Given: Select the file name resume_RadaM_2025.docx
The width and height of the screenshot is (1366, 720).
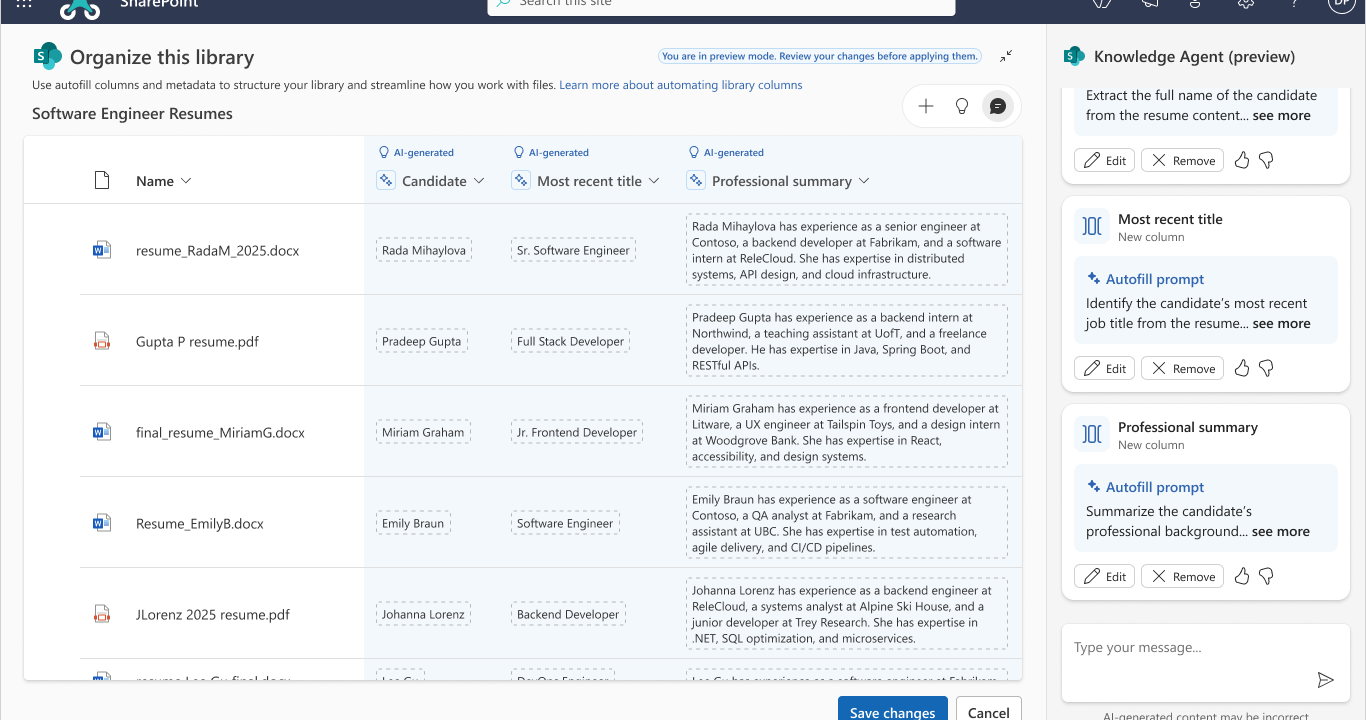Looking at the screenshot, I should 218,250.
